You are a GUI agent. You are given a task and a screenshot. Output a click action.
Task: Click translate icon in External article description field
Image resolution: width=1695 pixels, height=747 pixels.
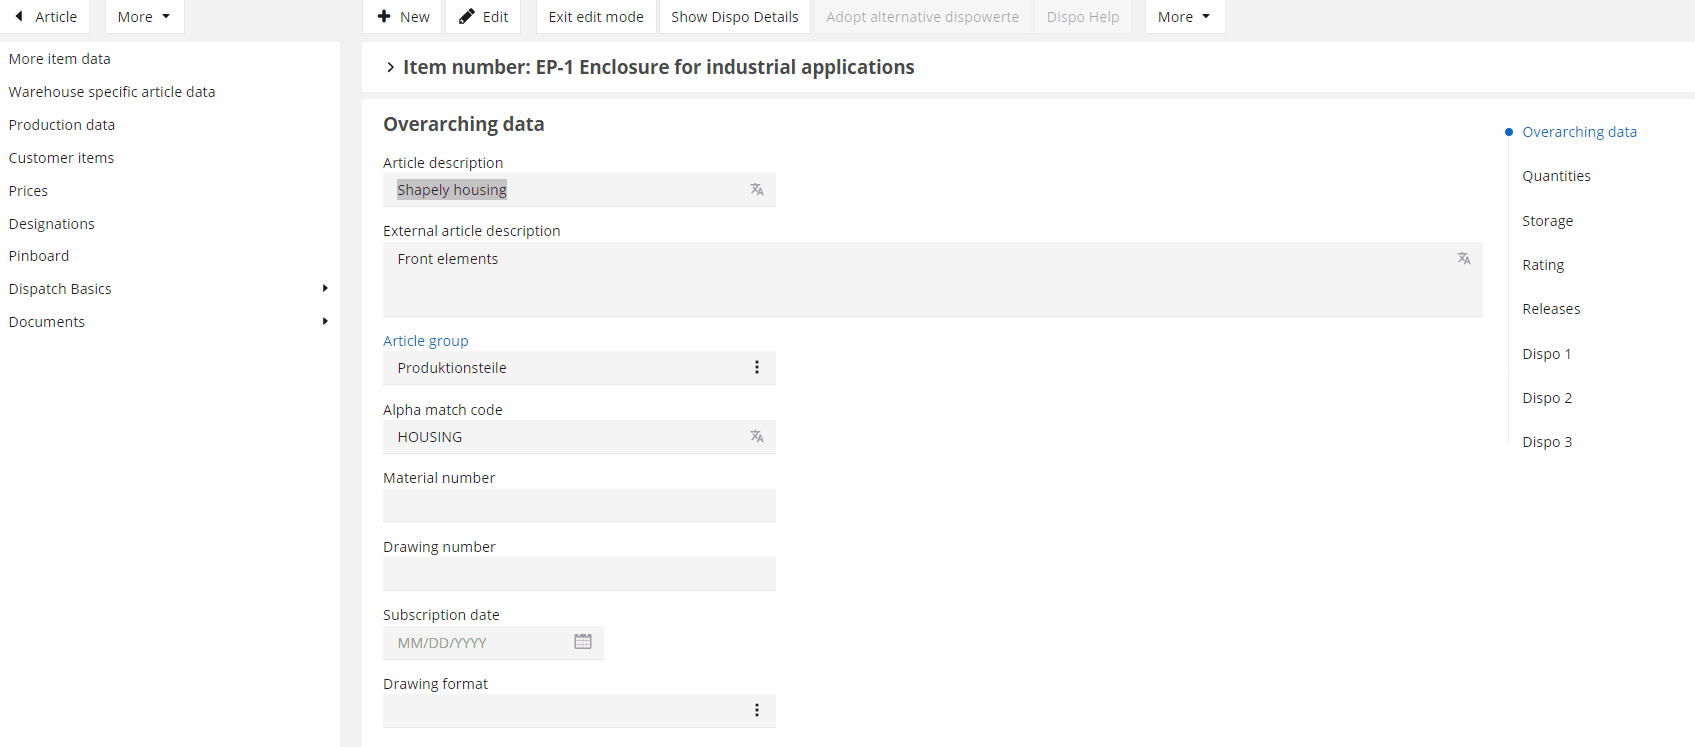pos(1464,258)
